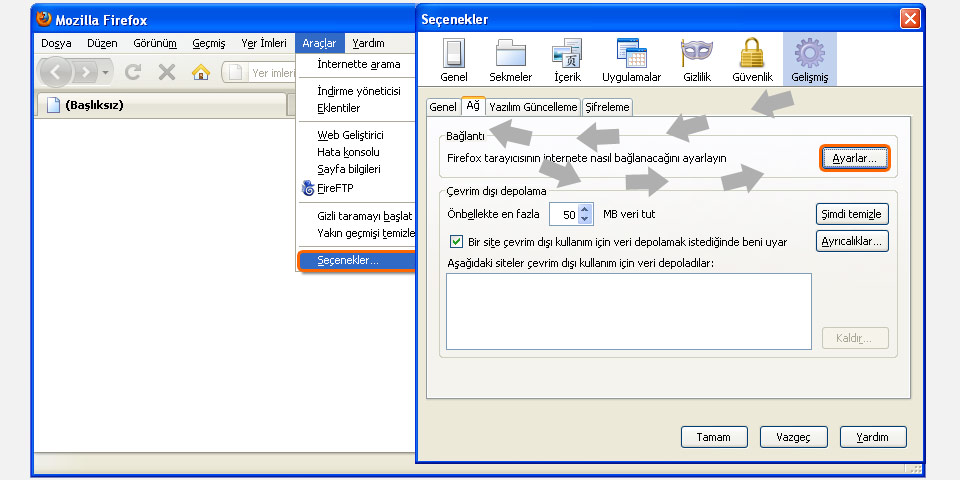This screenshot has width=960, height=480.
Task: Click the Firefox logo in title bar
Action: click(x=43, y=19)
